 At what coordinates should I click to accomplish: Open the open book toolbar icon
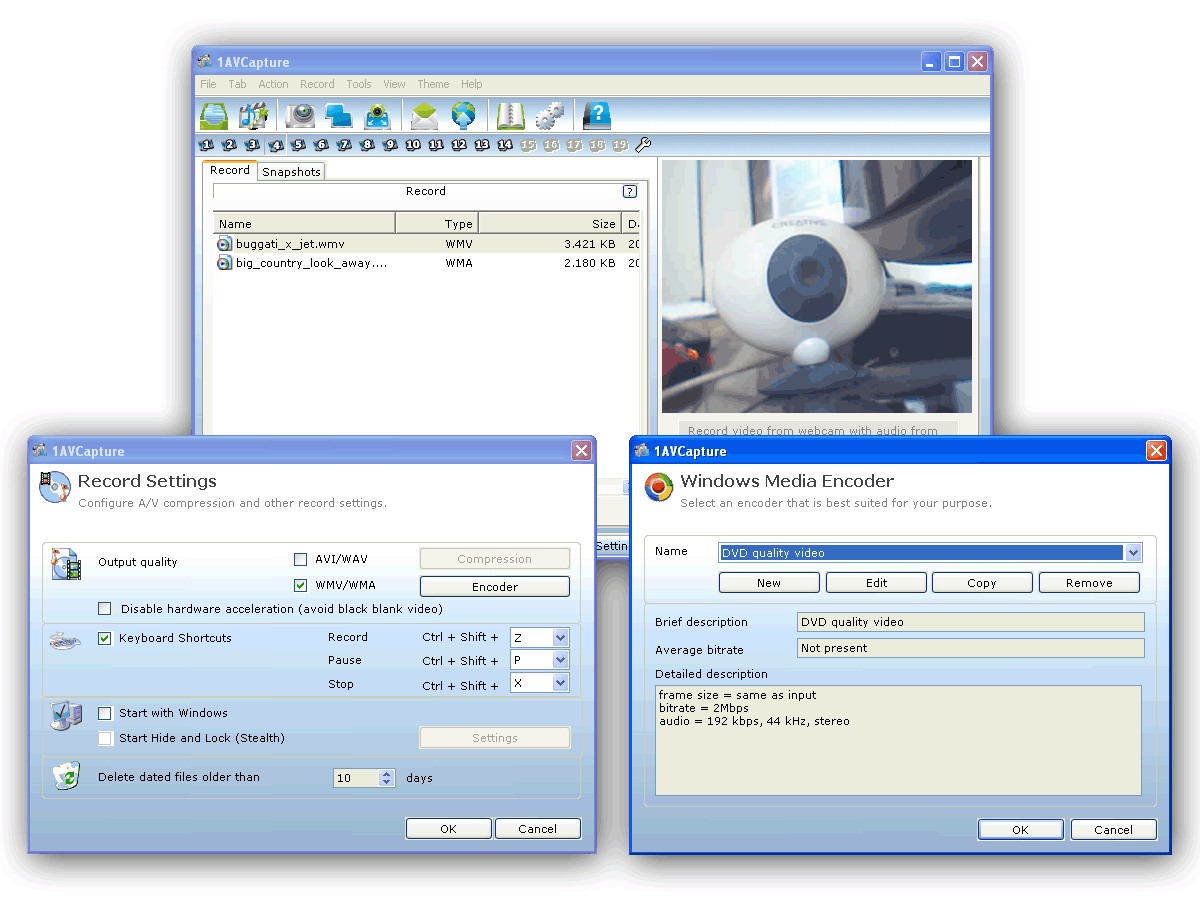point(510,116)
